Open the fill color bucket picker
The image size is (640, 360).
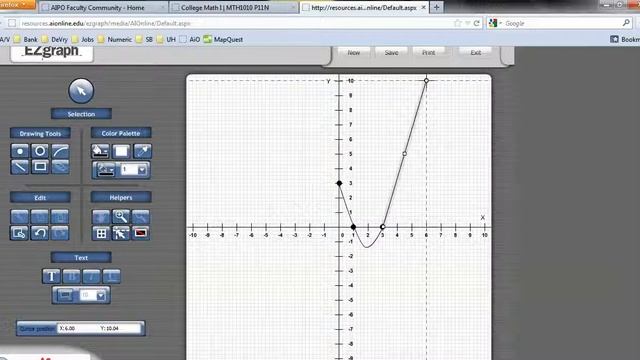[x=100, y=151]
